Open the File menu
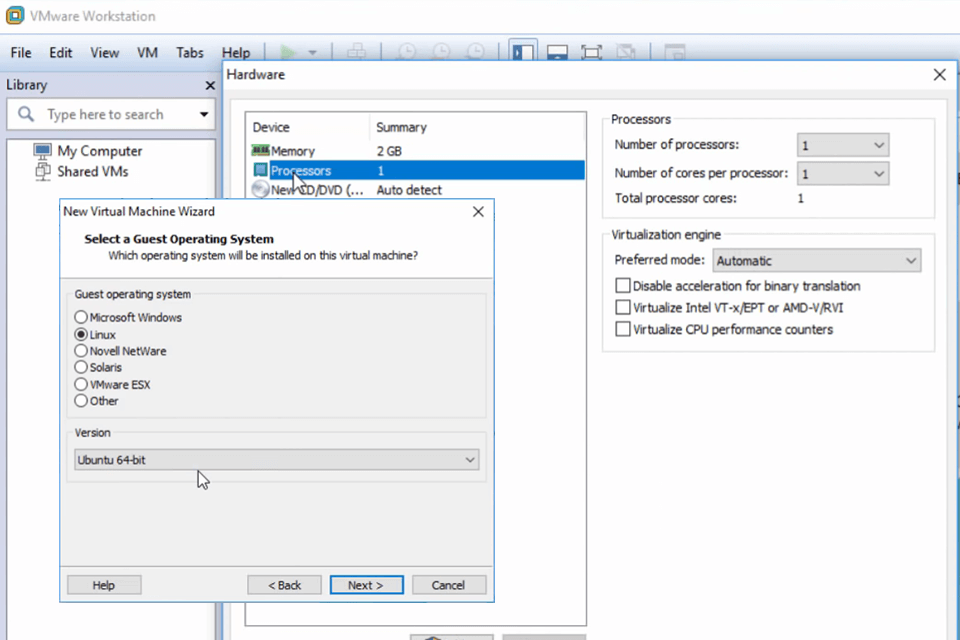Screen dimensions: 960x640 [x=21, y=53]
